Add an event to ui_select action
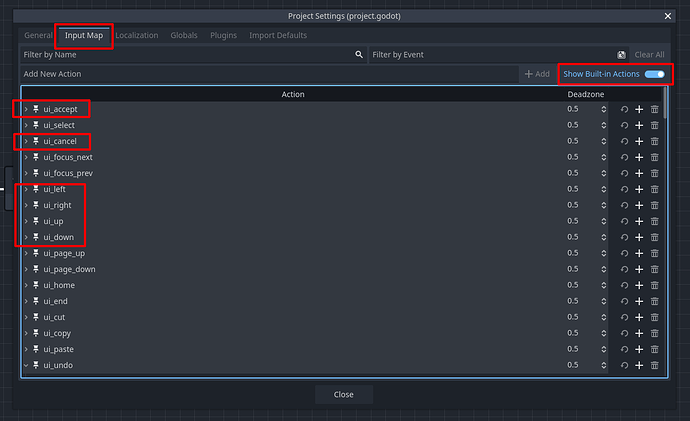Image resolution: width=690 pixels, height=421 pixels. click(639, 125)
